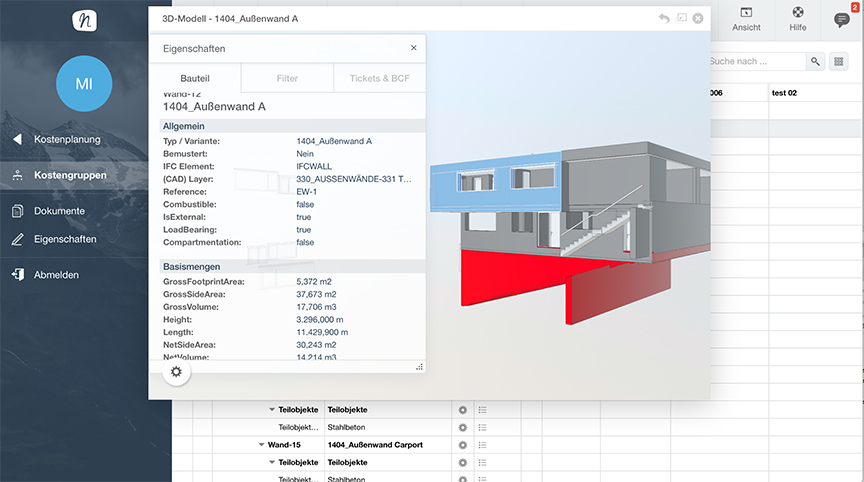Click the undo arrow in 3D-Modell header
Viewport: 864px width, 482px height.
(664, 18)
